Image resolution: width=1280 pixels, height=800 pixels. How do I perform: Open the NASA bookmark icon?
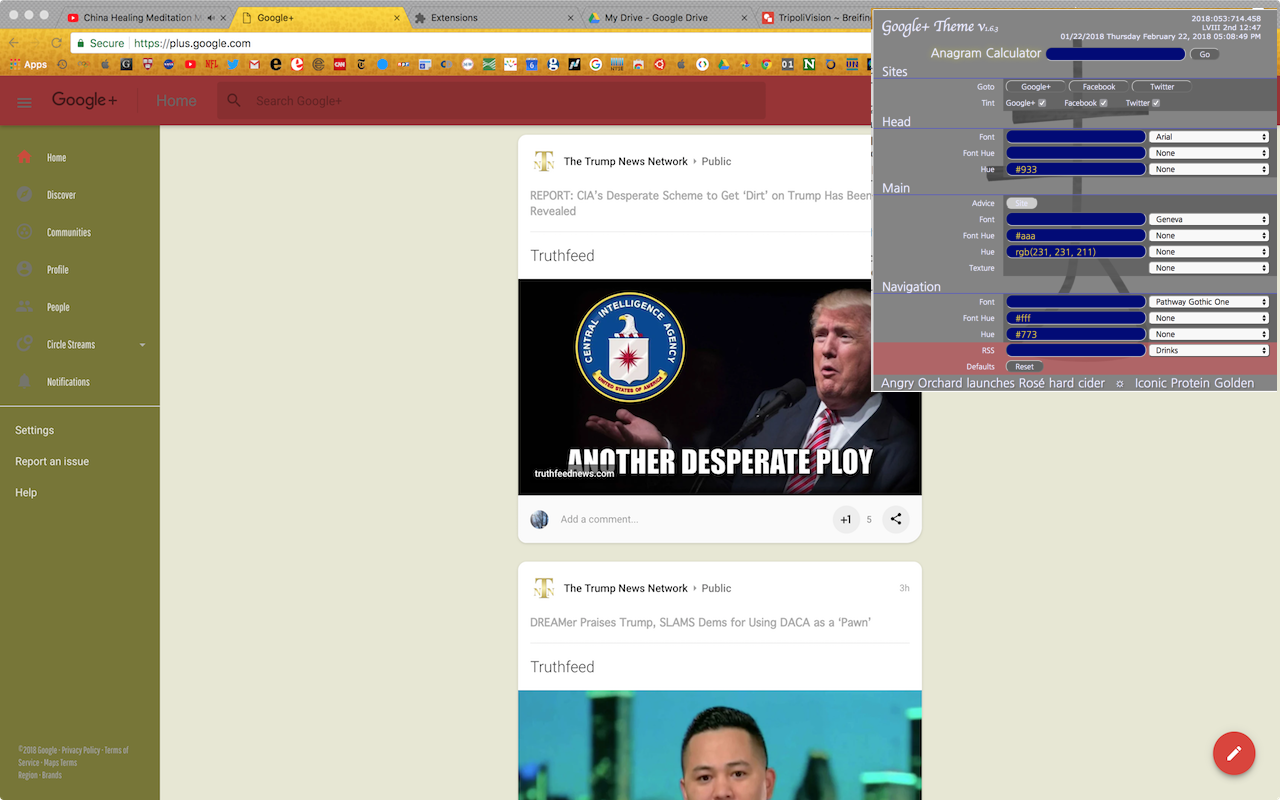169,64
